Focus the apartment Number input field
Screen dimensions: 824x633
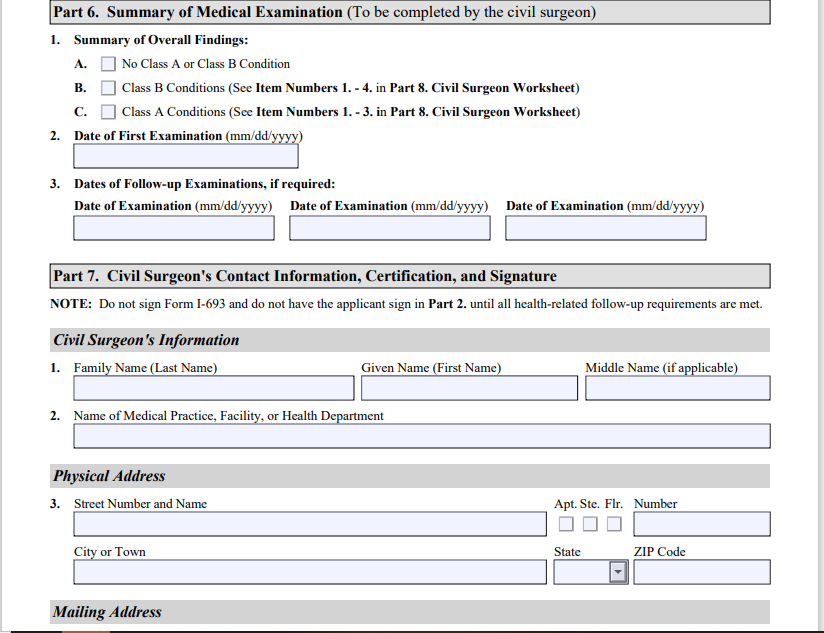pos(702,524)
